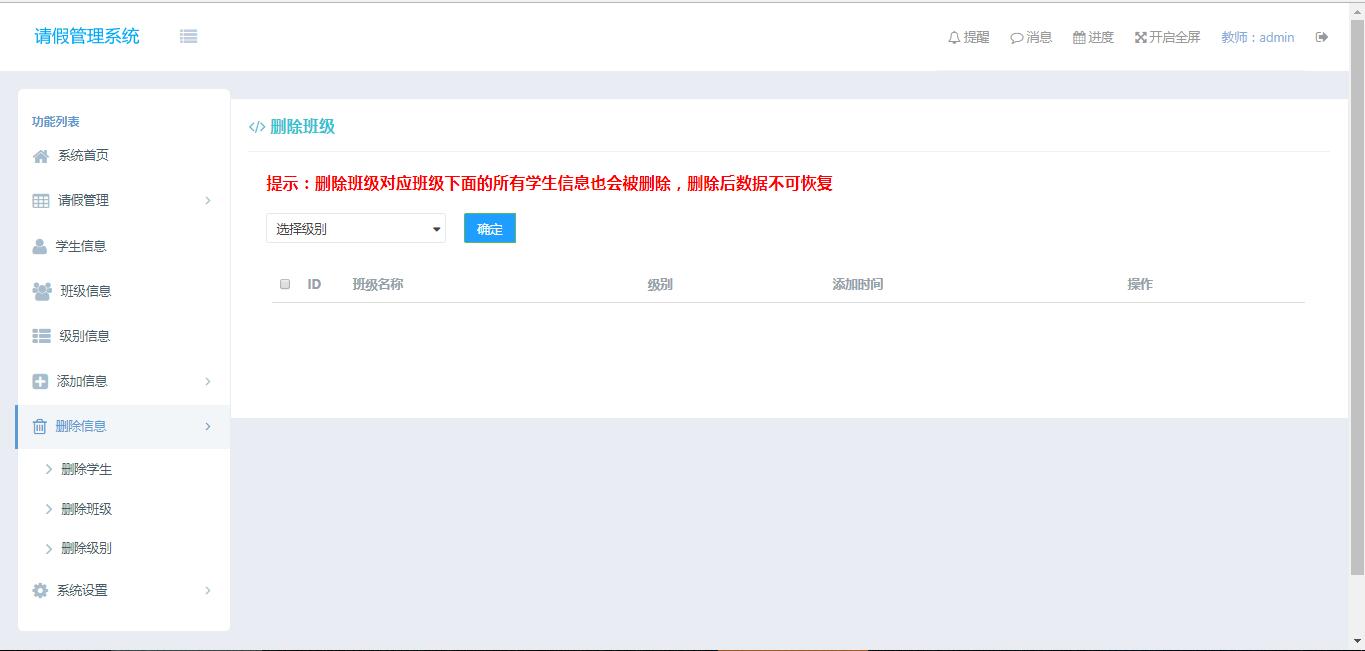The image size is (1365, 651).
Task: Click the plus icon for 添加信息
Action: pos(40,381)
